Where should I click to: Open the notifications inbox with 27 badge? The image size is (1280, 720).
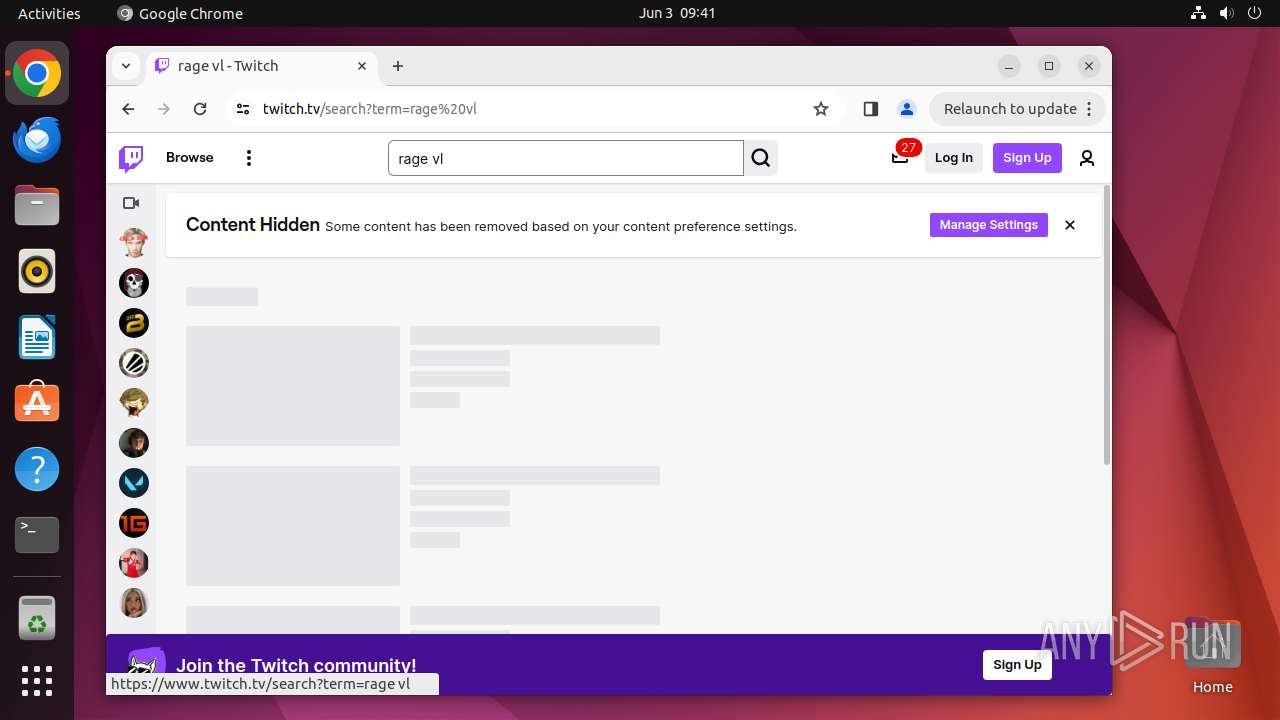point(900,157)
